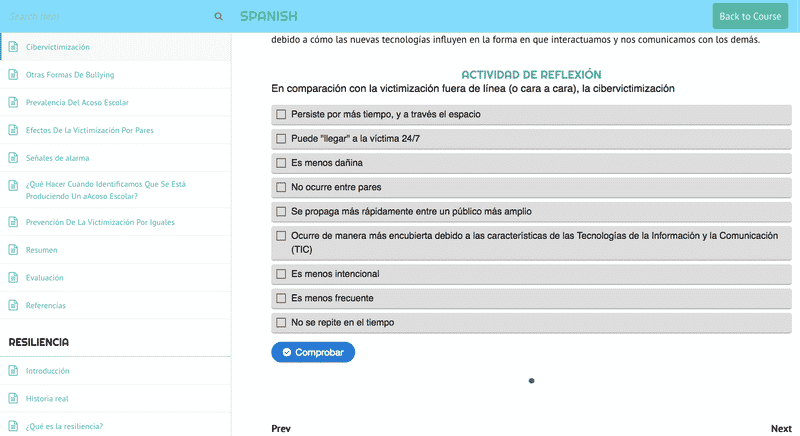Check 'No se repite en el tiempo'
Screen dimensions: 800x436
[281, 322]
